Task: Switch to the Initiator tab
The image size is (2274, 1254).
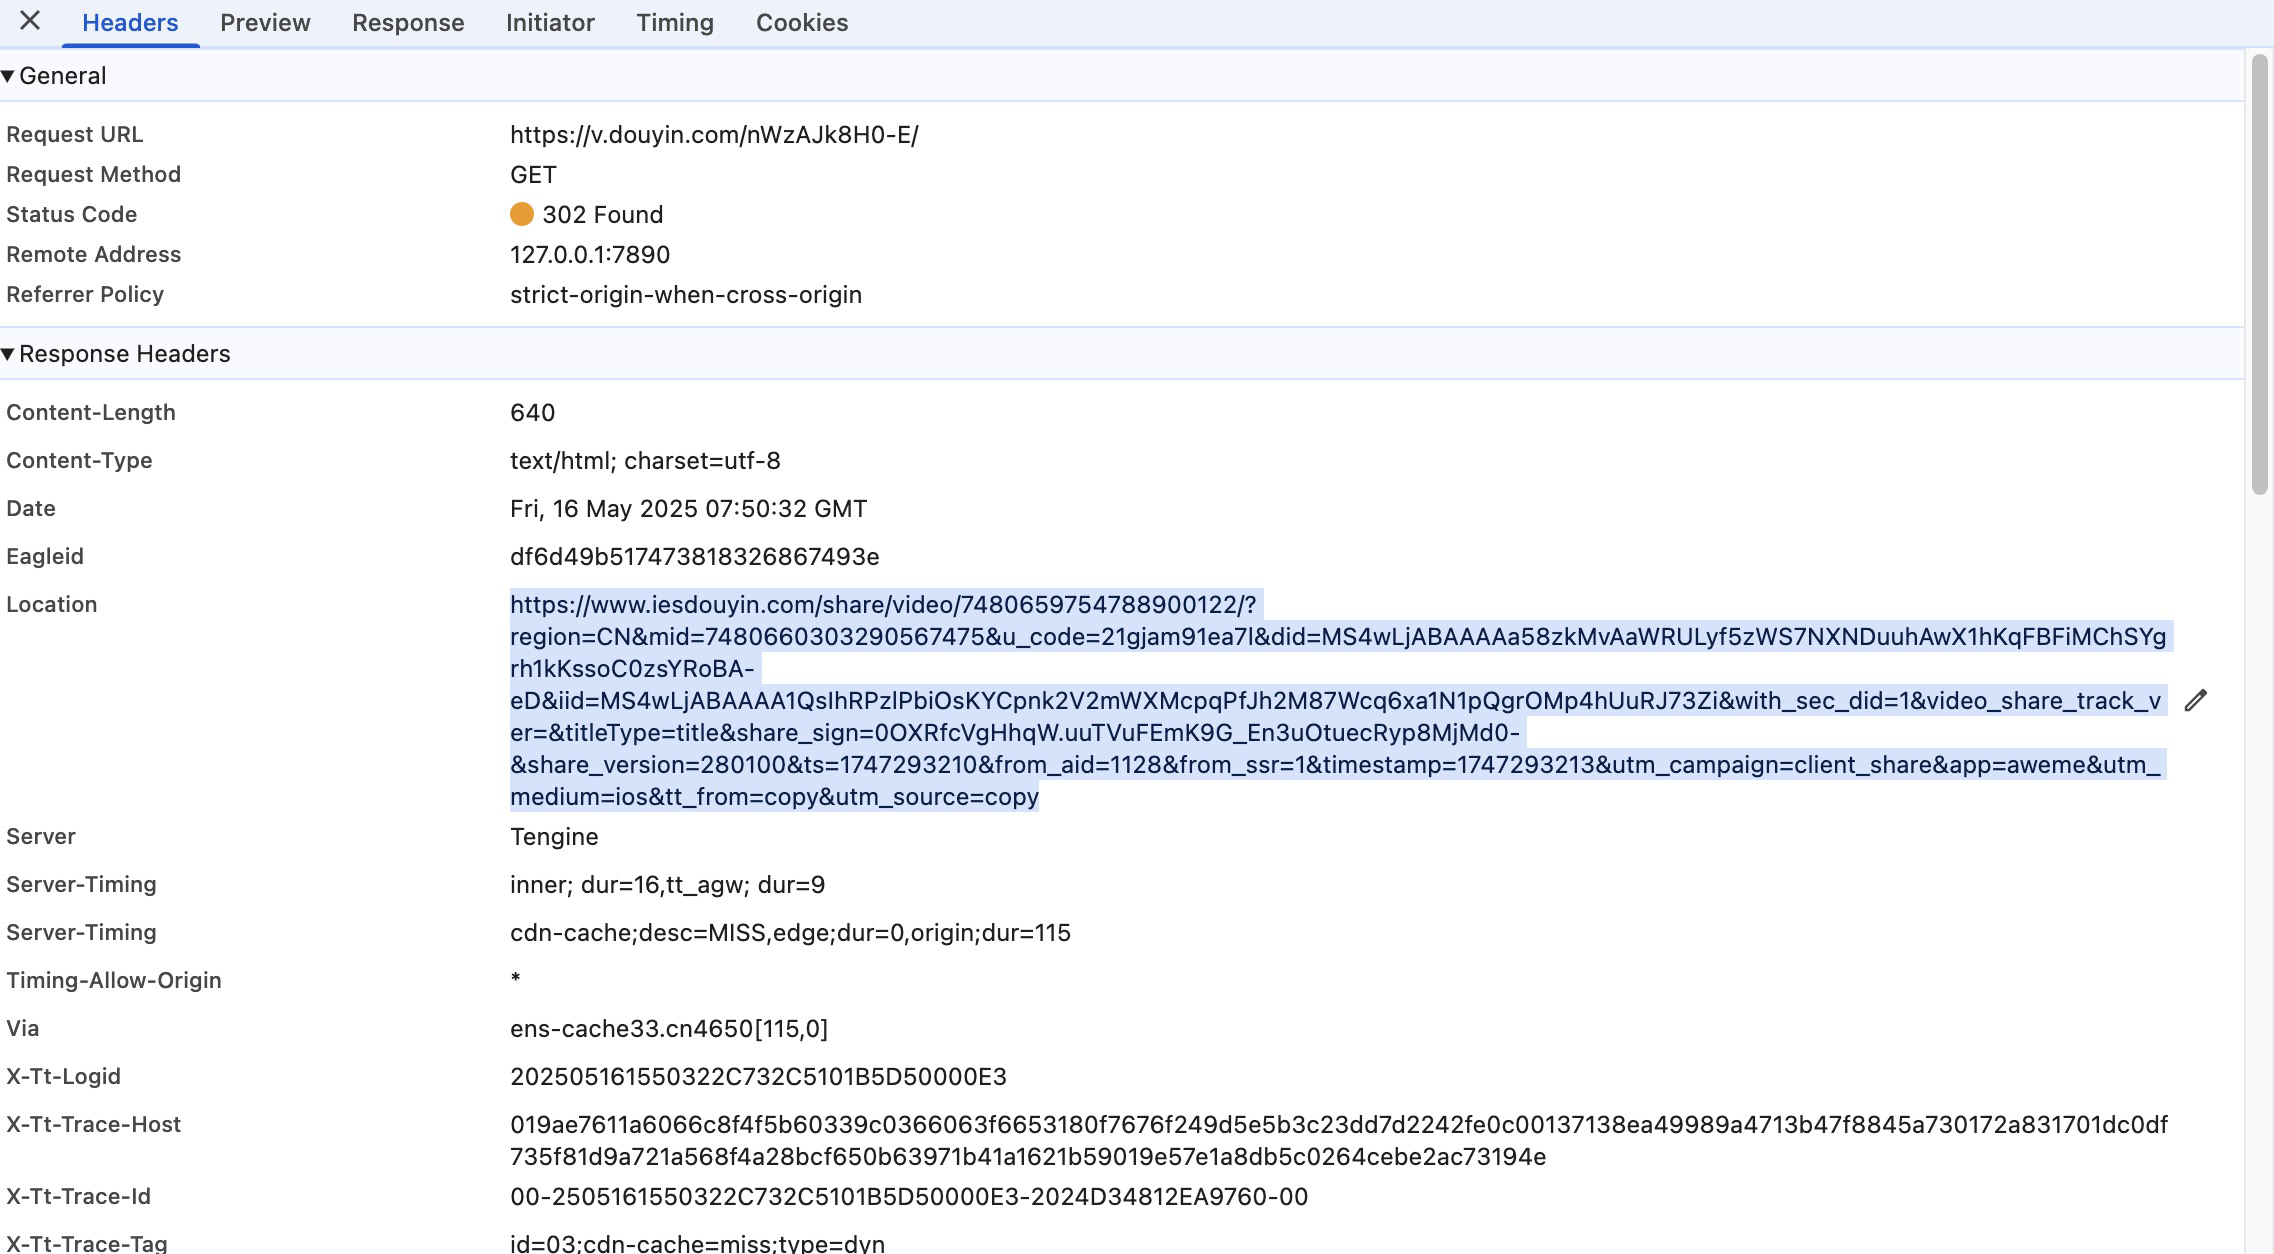Action: [550, 23]
